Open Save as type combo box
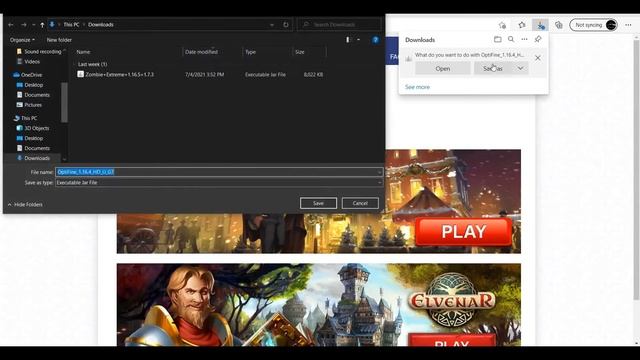 click(x=219, y=183)
